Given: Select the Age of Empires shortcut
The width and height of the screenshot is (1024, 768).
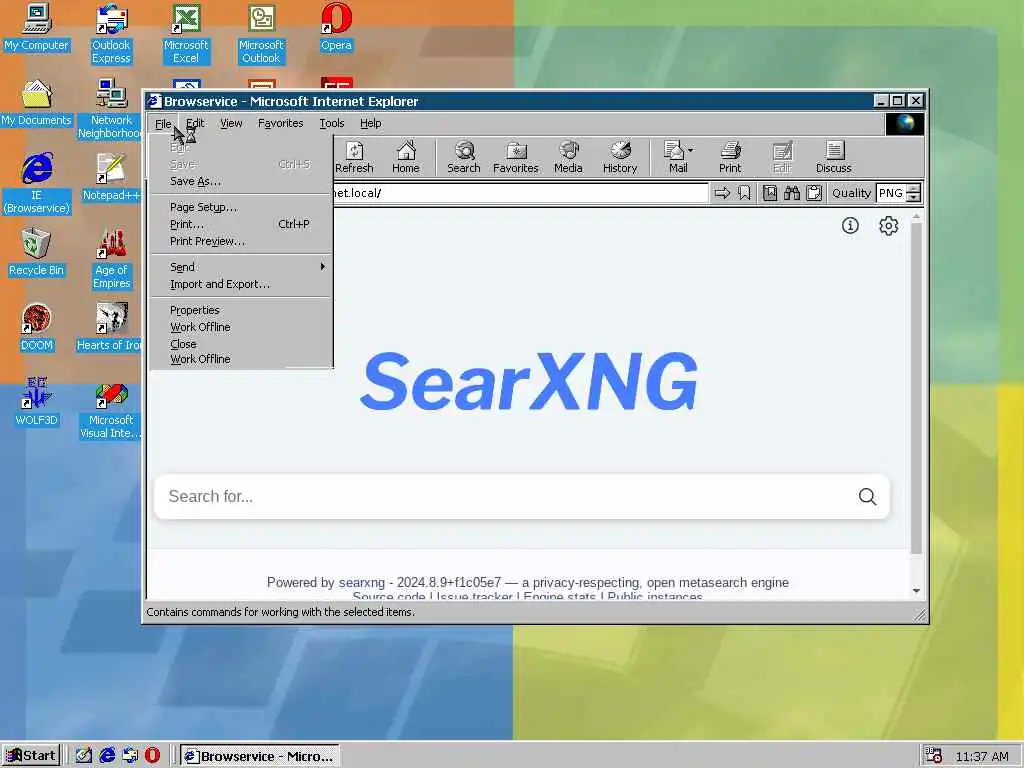Looking at the screenshot, I should coord(112,259).
